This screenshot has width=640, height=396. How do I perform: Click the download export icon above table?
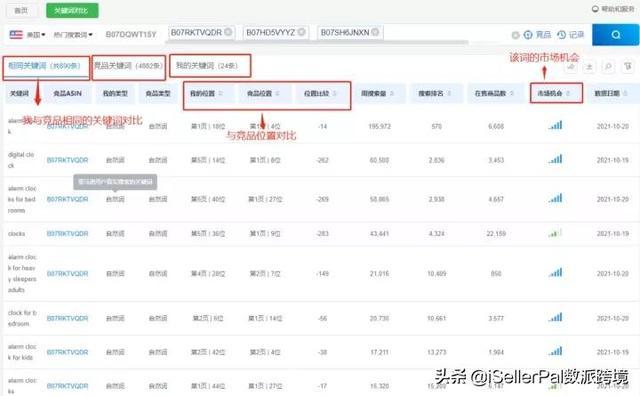point(589,67)
